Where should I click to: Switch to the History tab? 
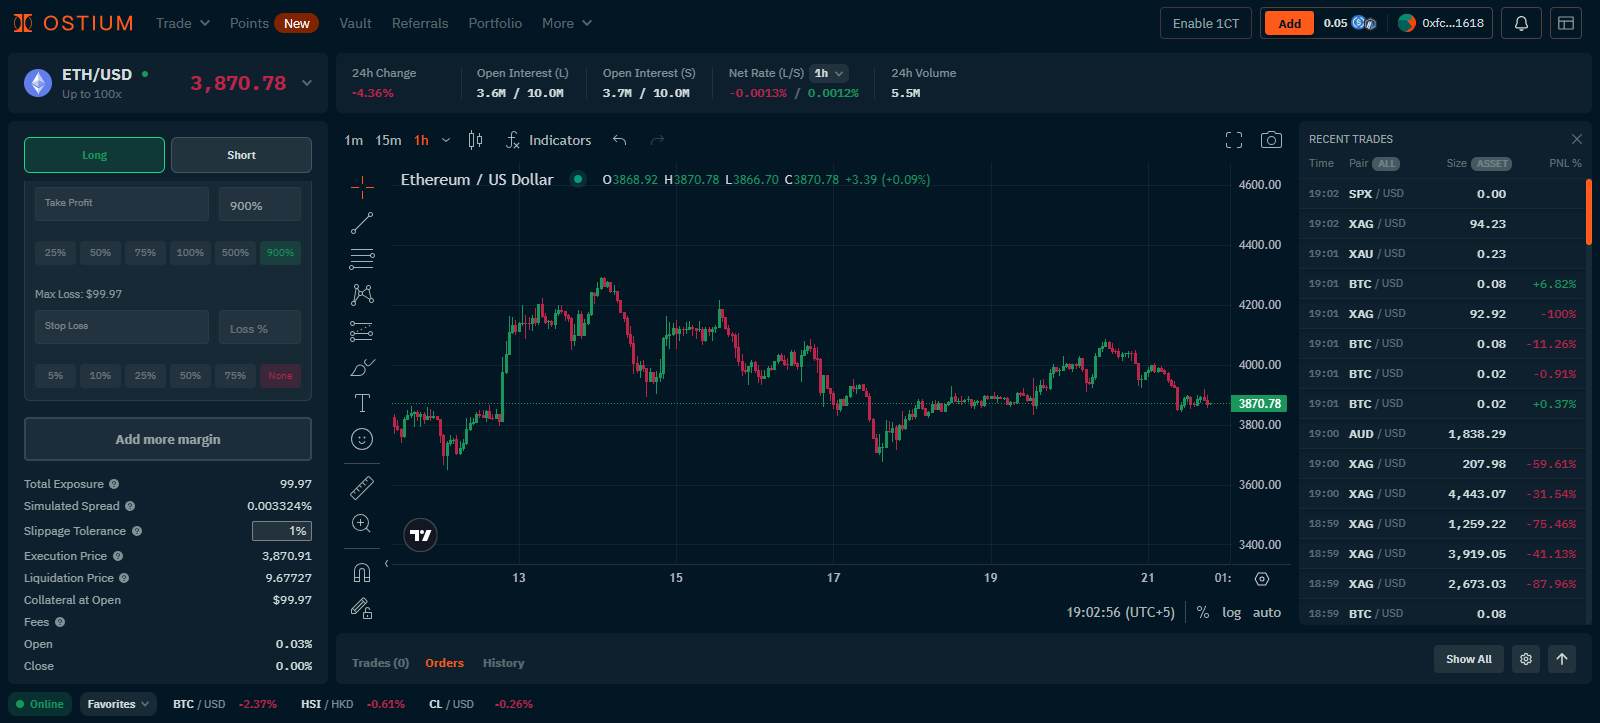503,663
